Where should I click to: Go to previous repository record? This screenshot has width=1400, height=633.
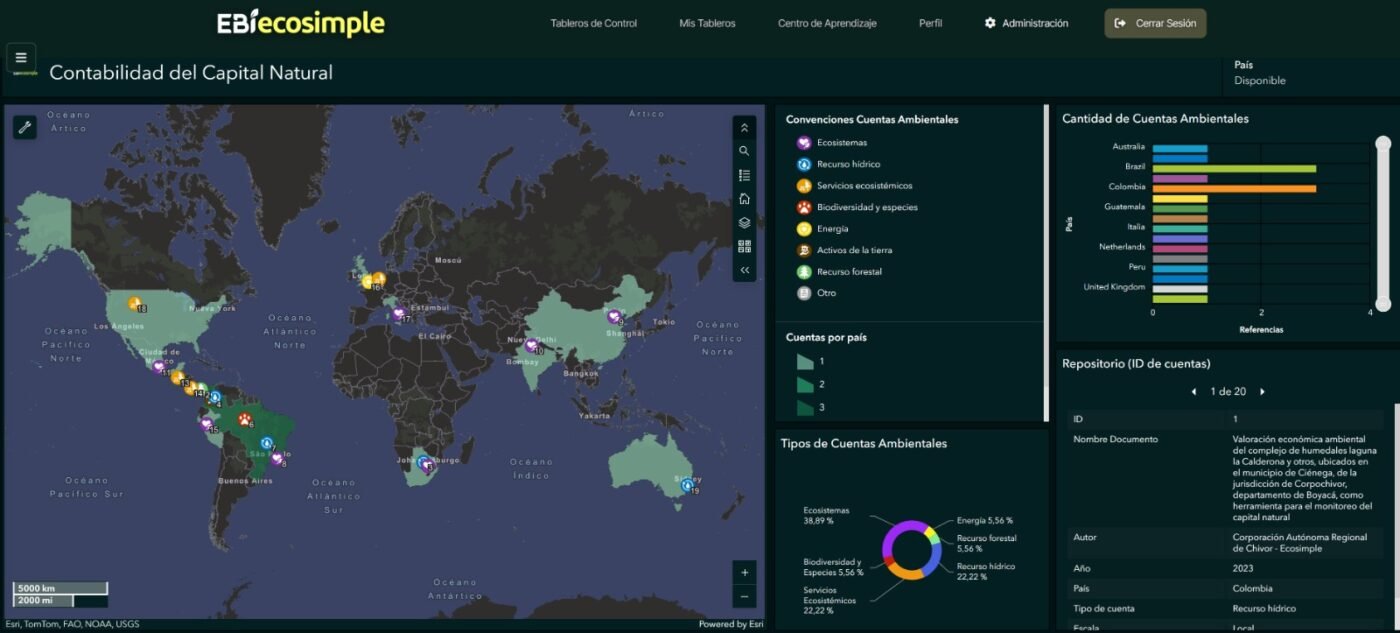click(x=1194, y=392)
